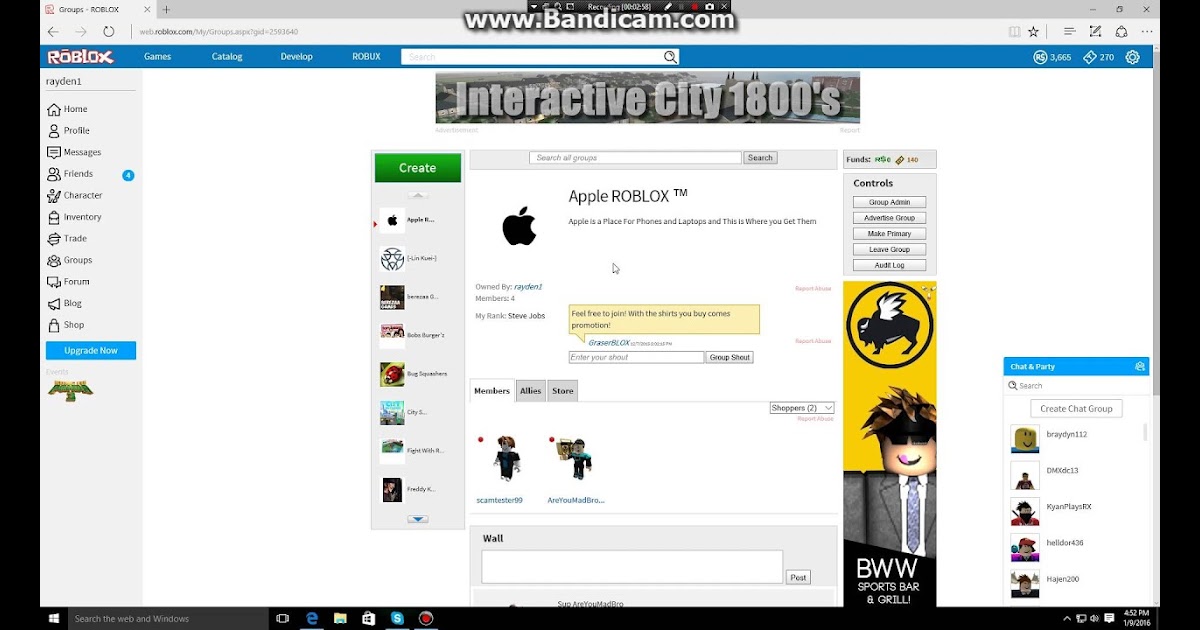Click the Search all groups field

pyautogui.click(x=635, y=158)
